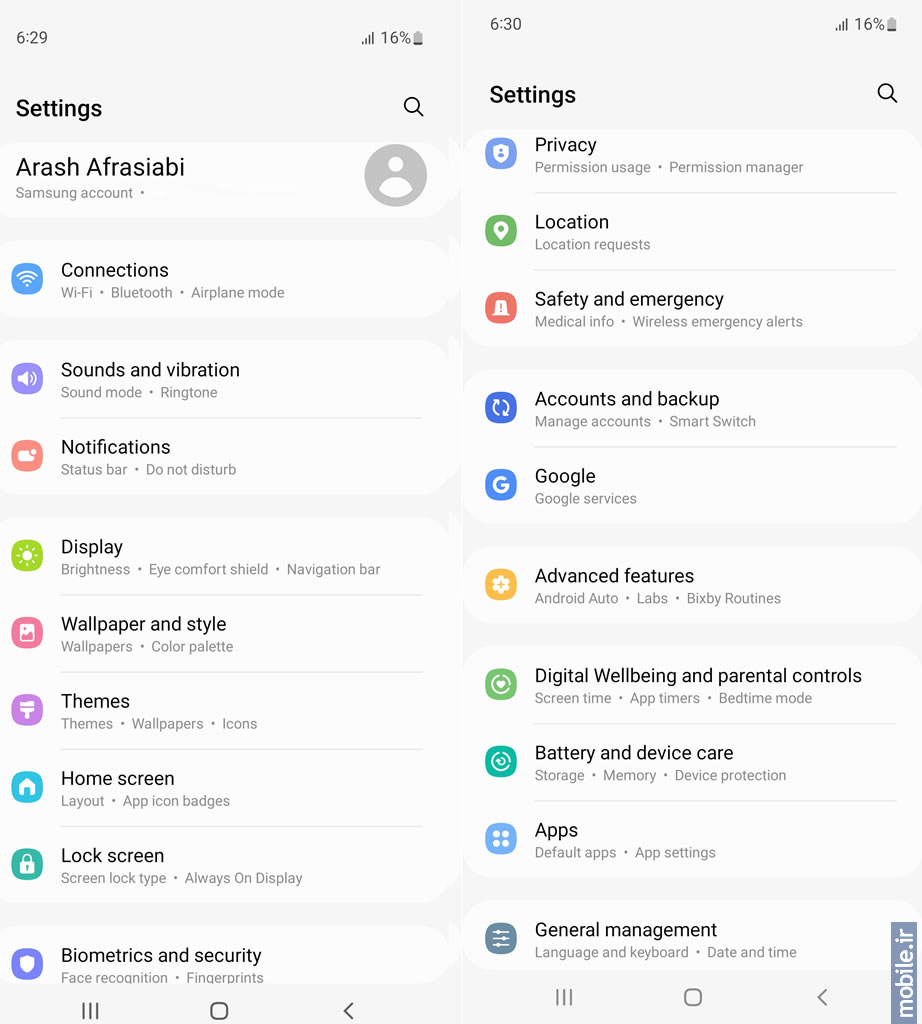Open Accounts and backup
This screenshot has height=1024, width=922.
point(692,408)
